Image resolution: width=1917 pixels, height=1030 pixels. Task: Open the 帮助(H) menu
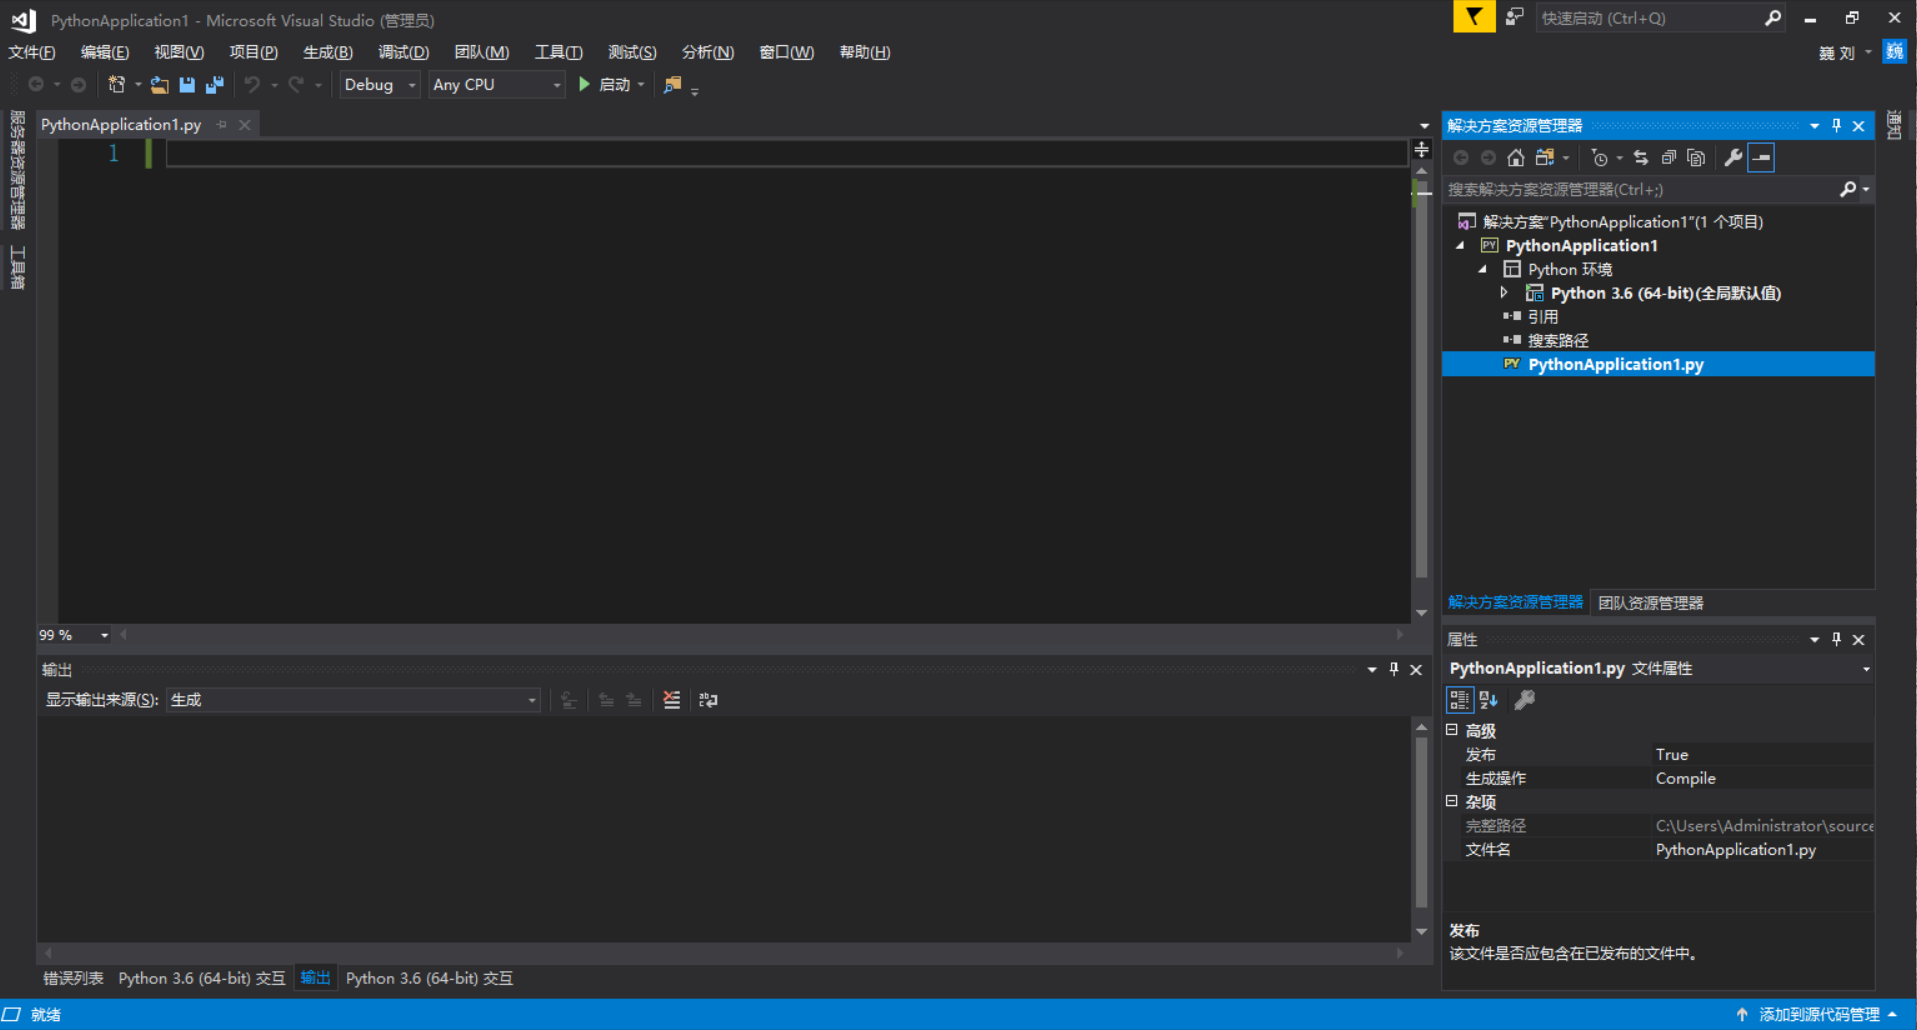point(865,52)
